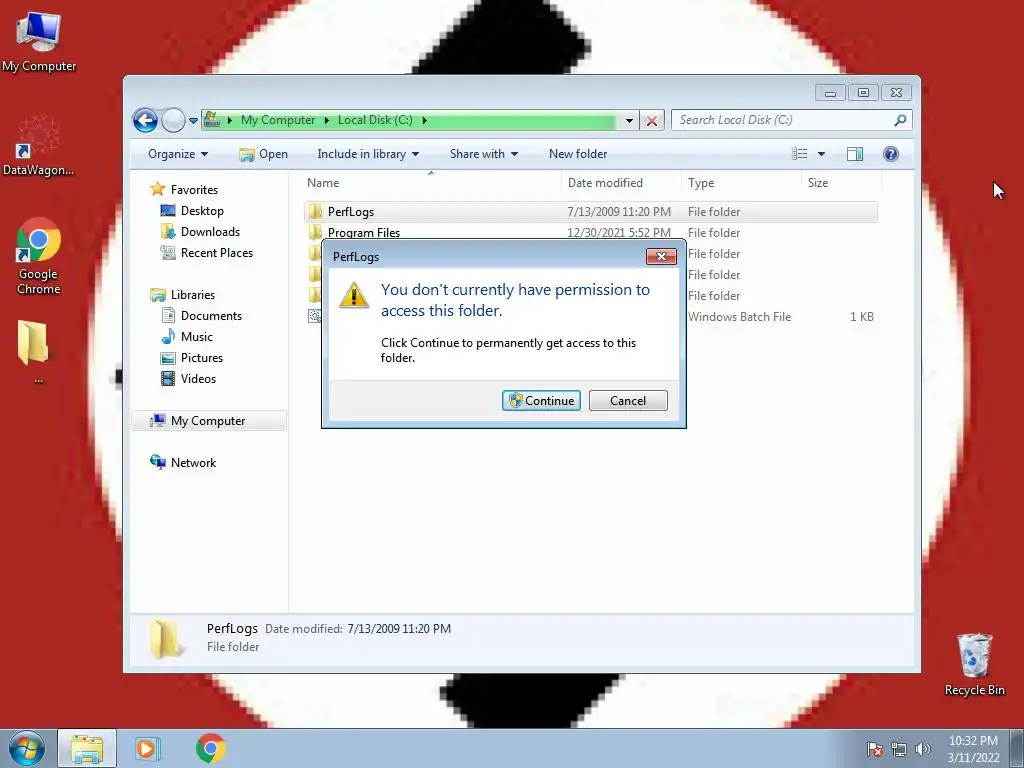Open the taskbar clock showing 10:32 PM
The height and width of the screenshot is (768, 1024).
(x=973, y=749)
